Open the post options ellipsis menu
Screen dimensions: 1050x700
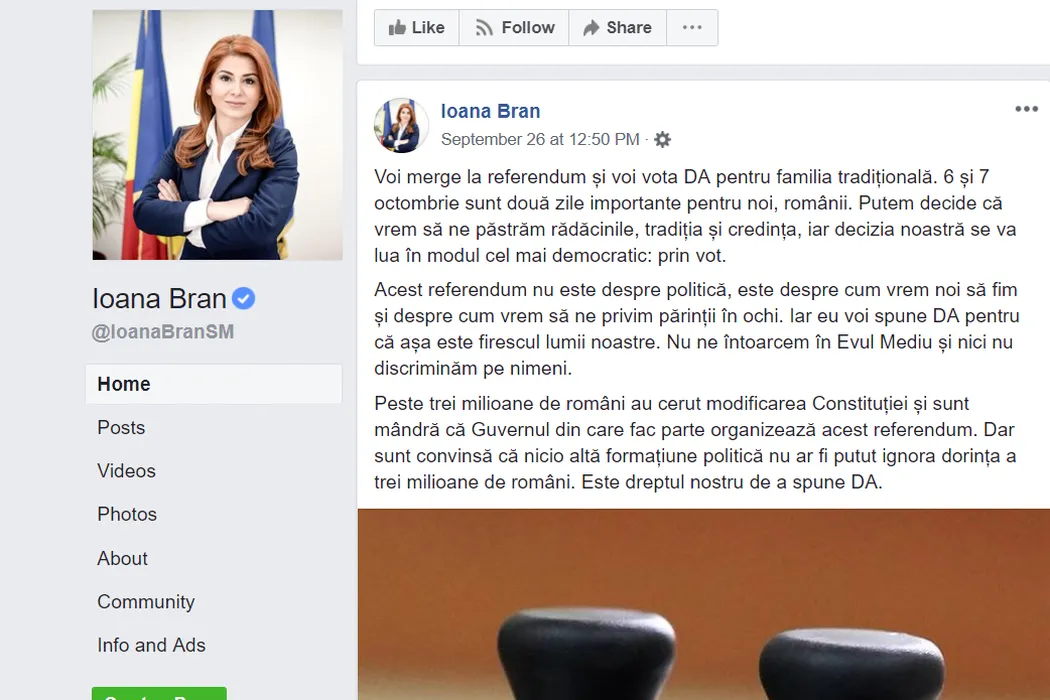click(1026, 109)
